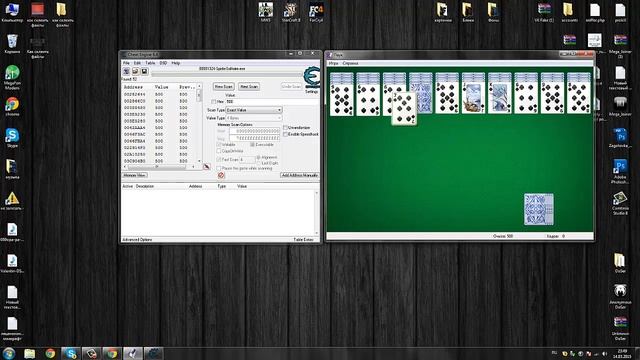Image resolution: width=640 pixels, height=360 pixels.
Task: Open the Chrome desktop shortcut
Action: tap(12, 107)
